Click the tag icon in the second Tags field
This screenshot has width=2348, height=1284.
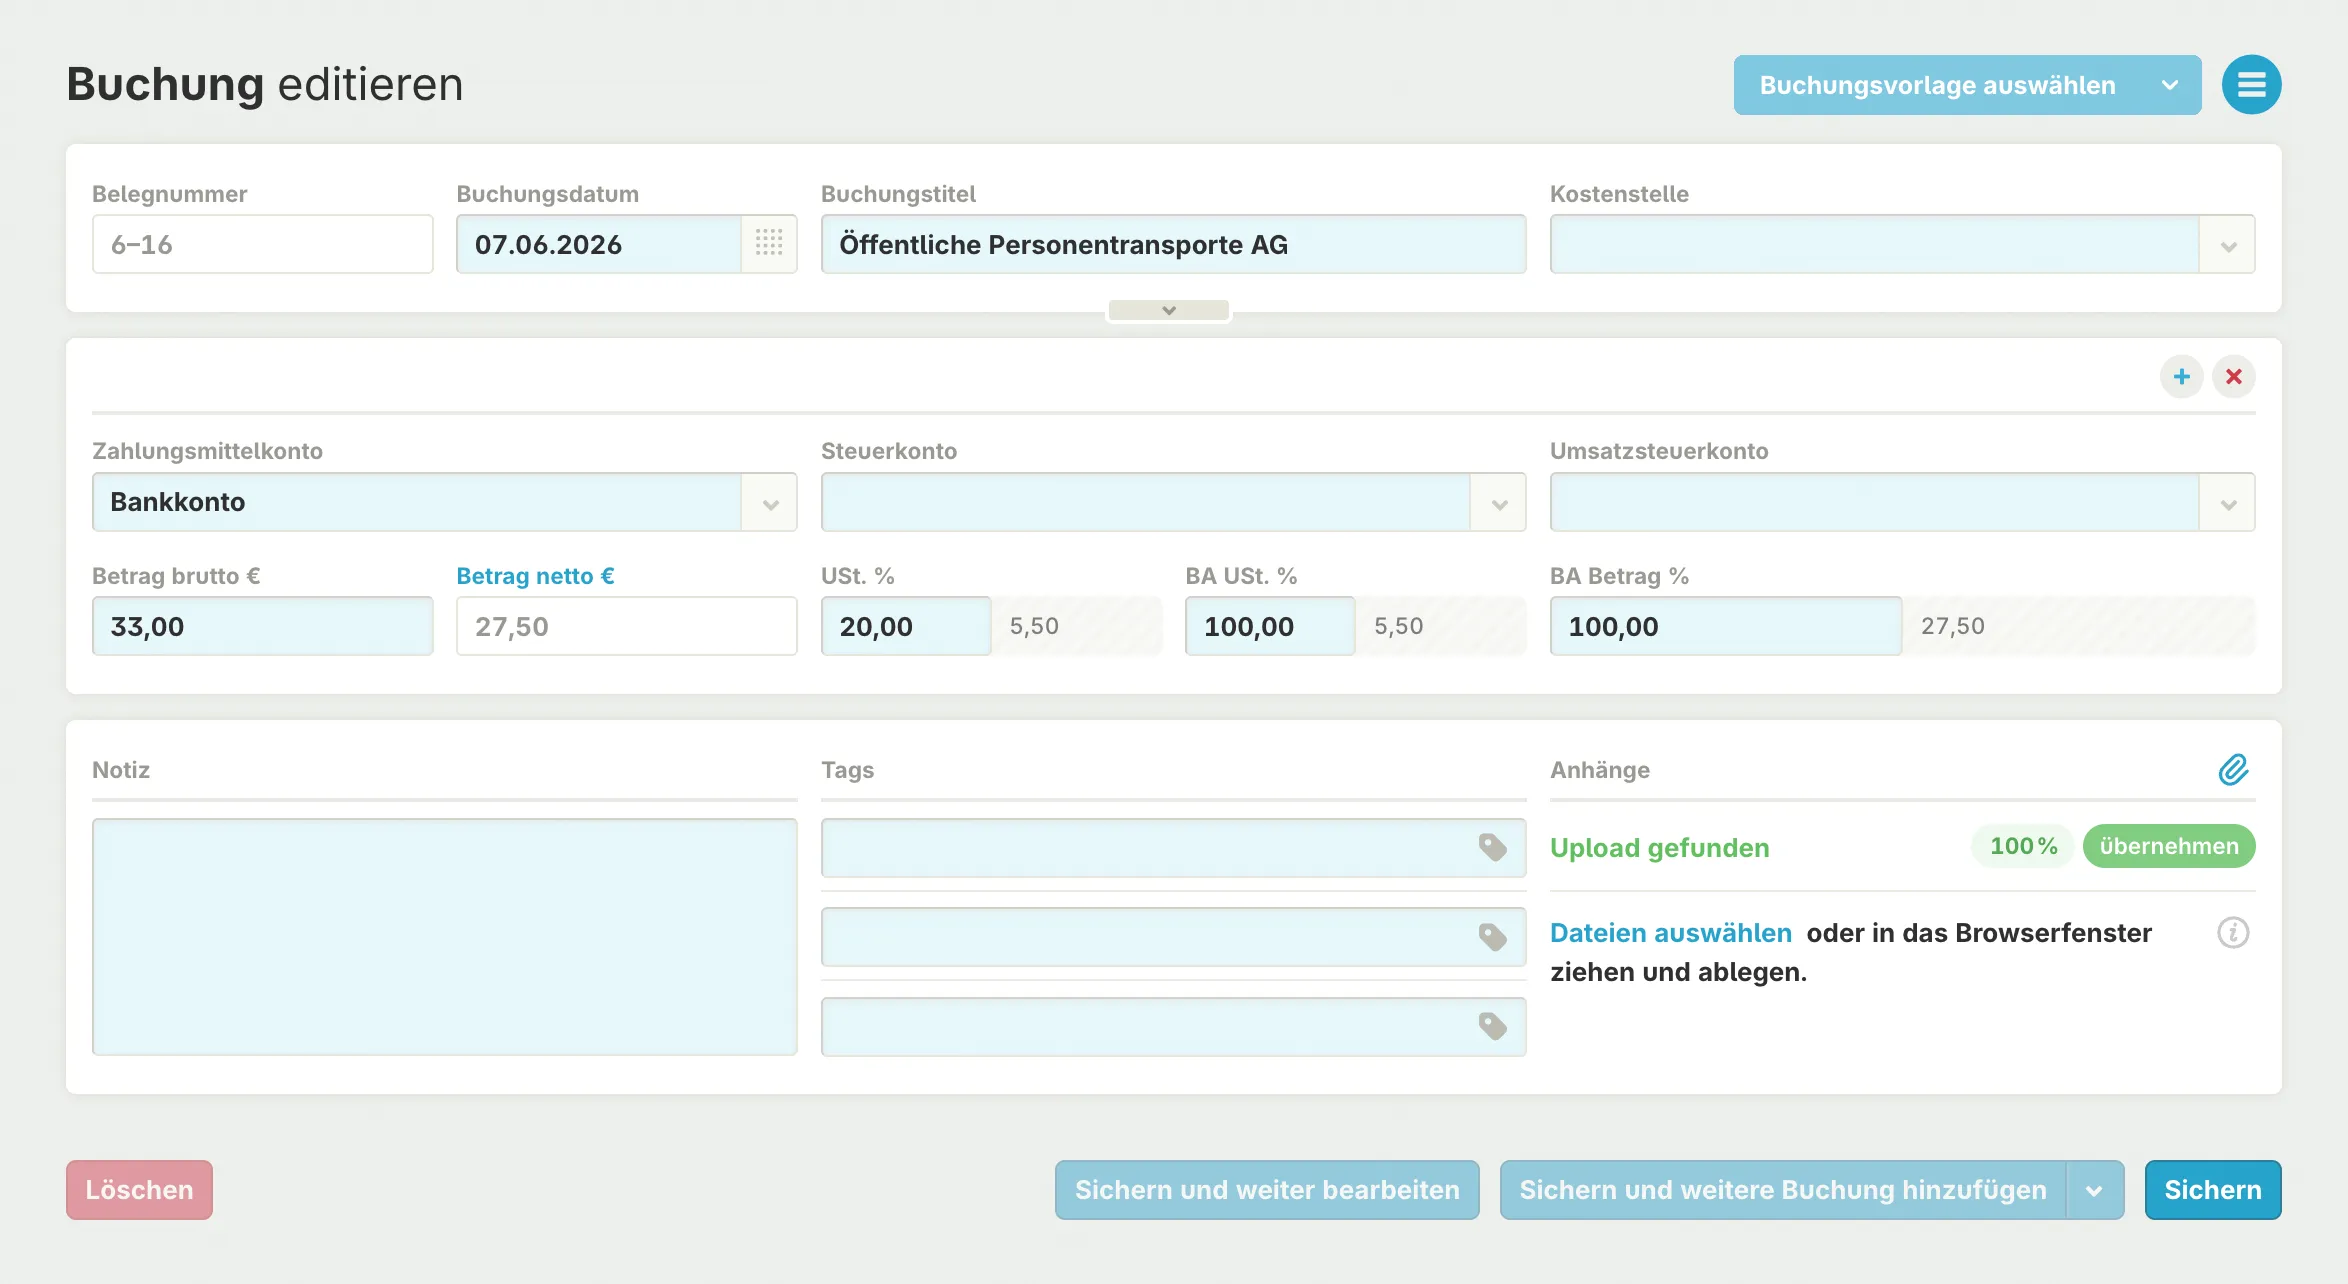coord(1492,937)
